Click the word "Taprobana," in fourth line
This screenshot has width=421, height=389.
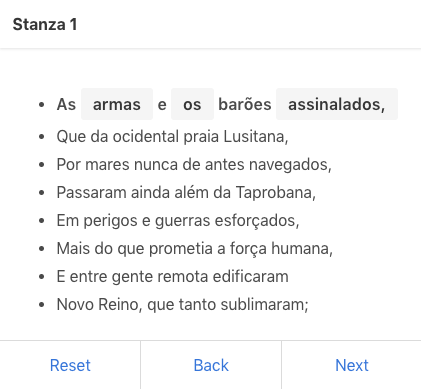(276, 192)
